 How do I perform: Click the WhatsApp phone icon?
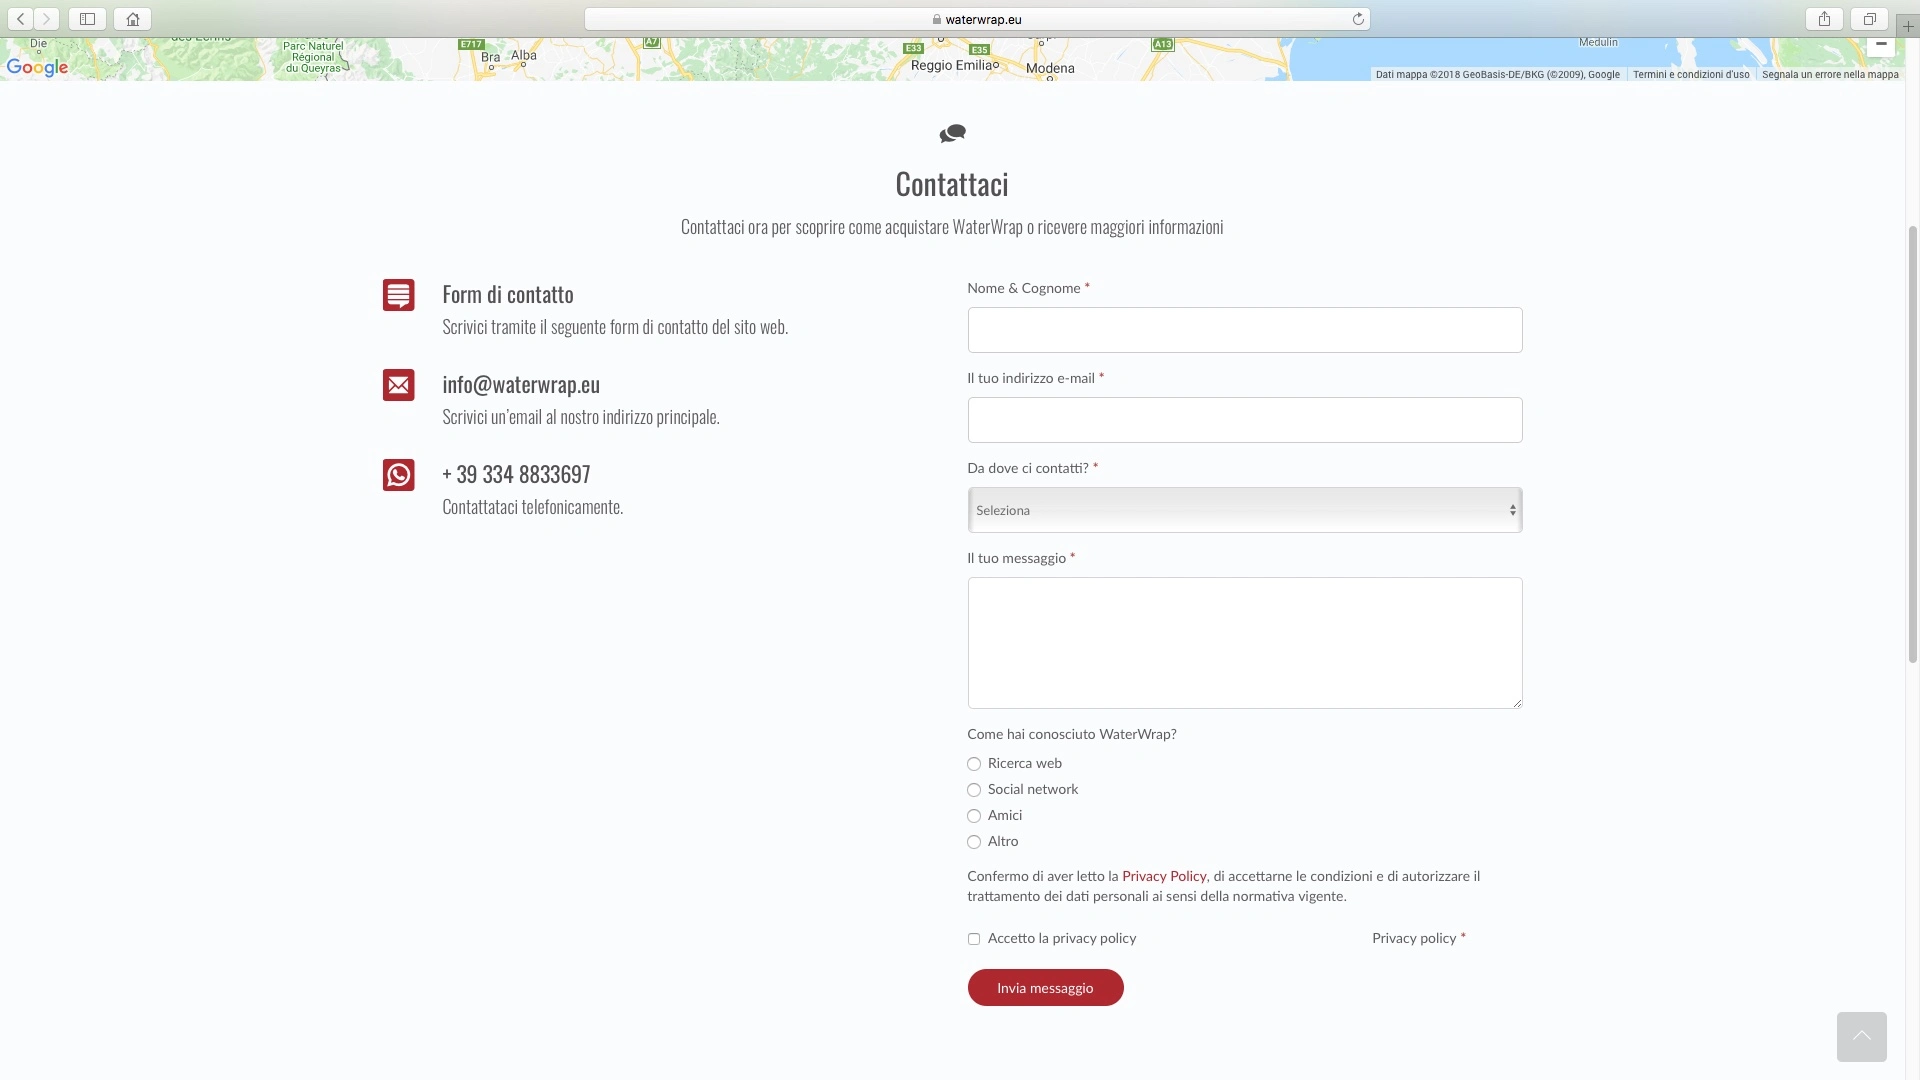click(x=398, y=475)
